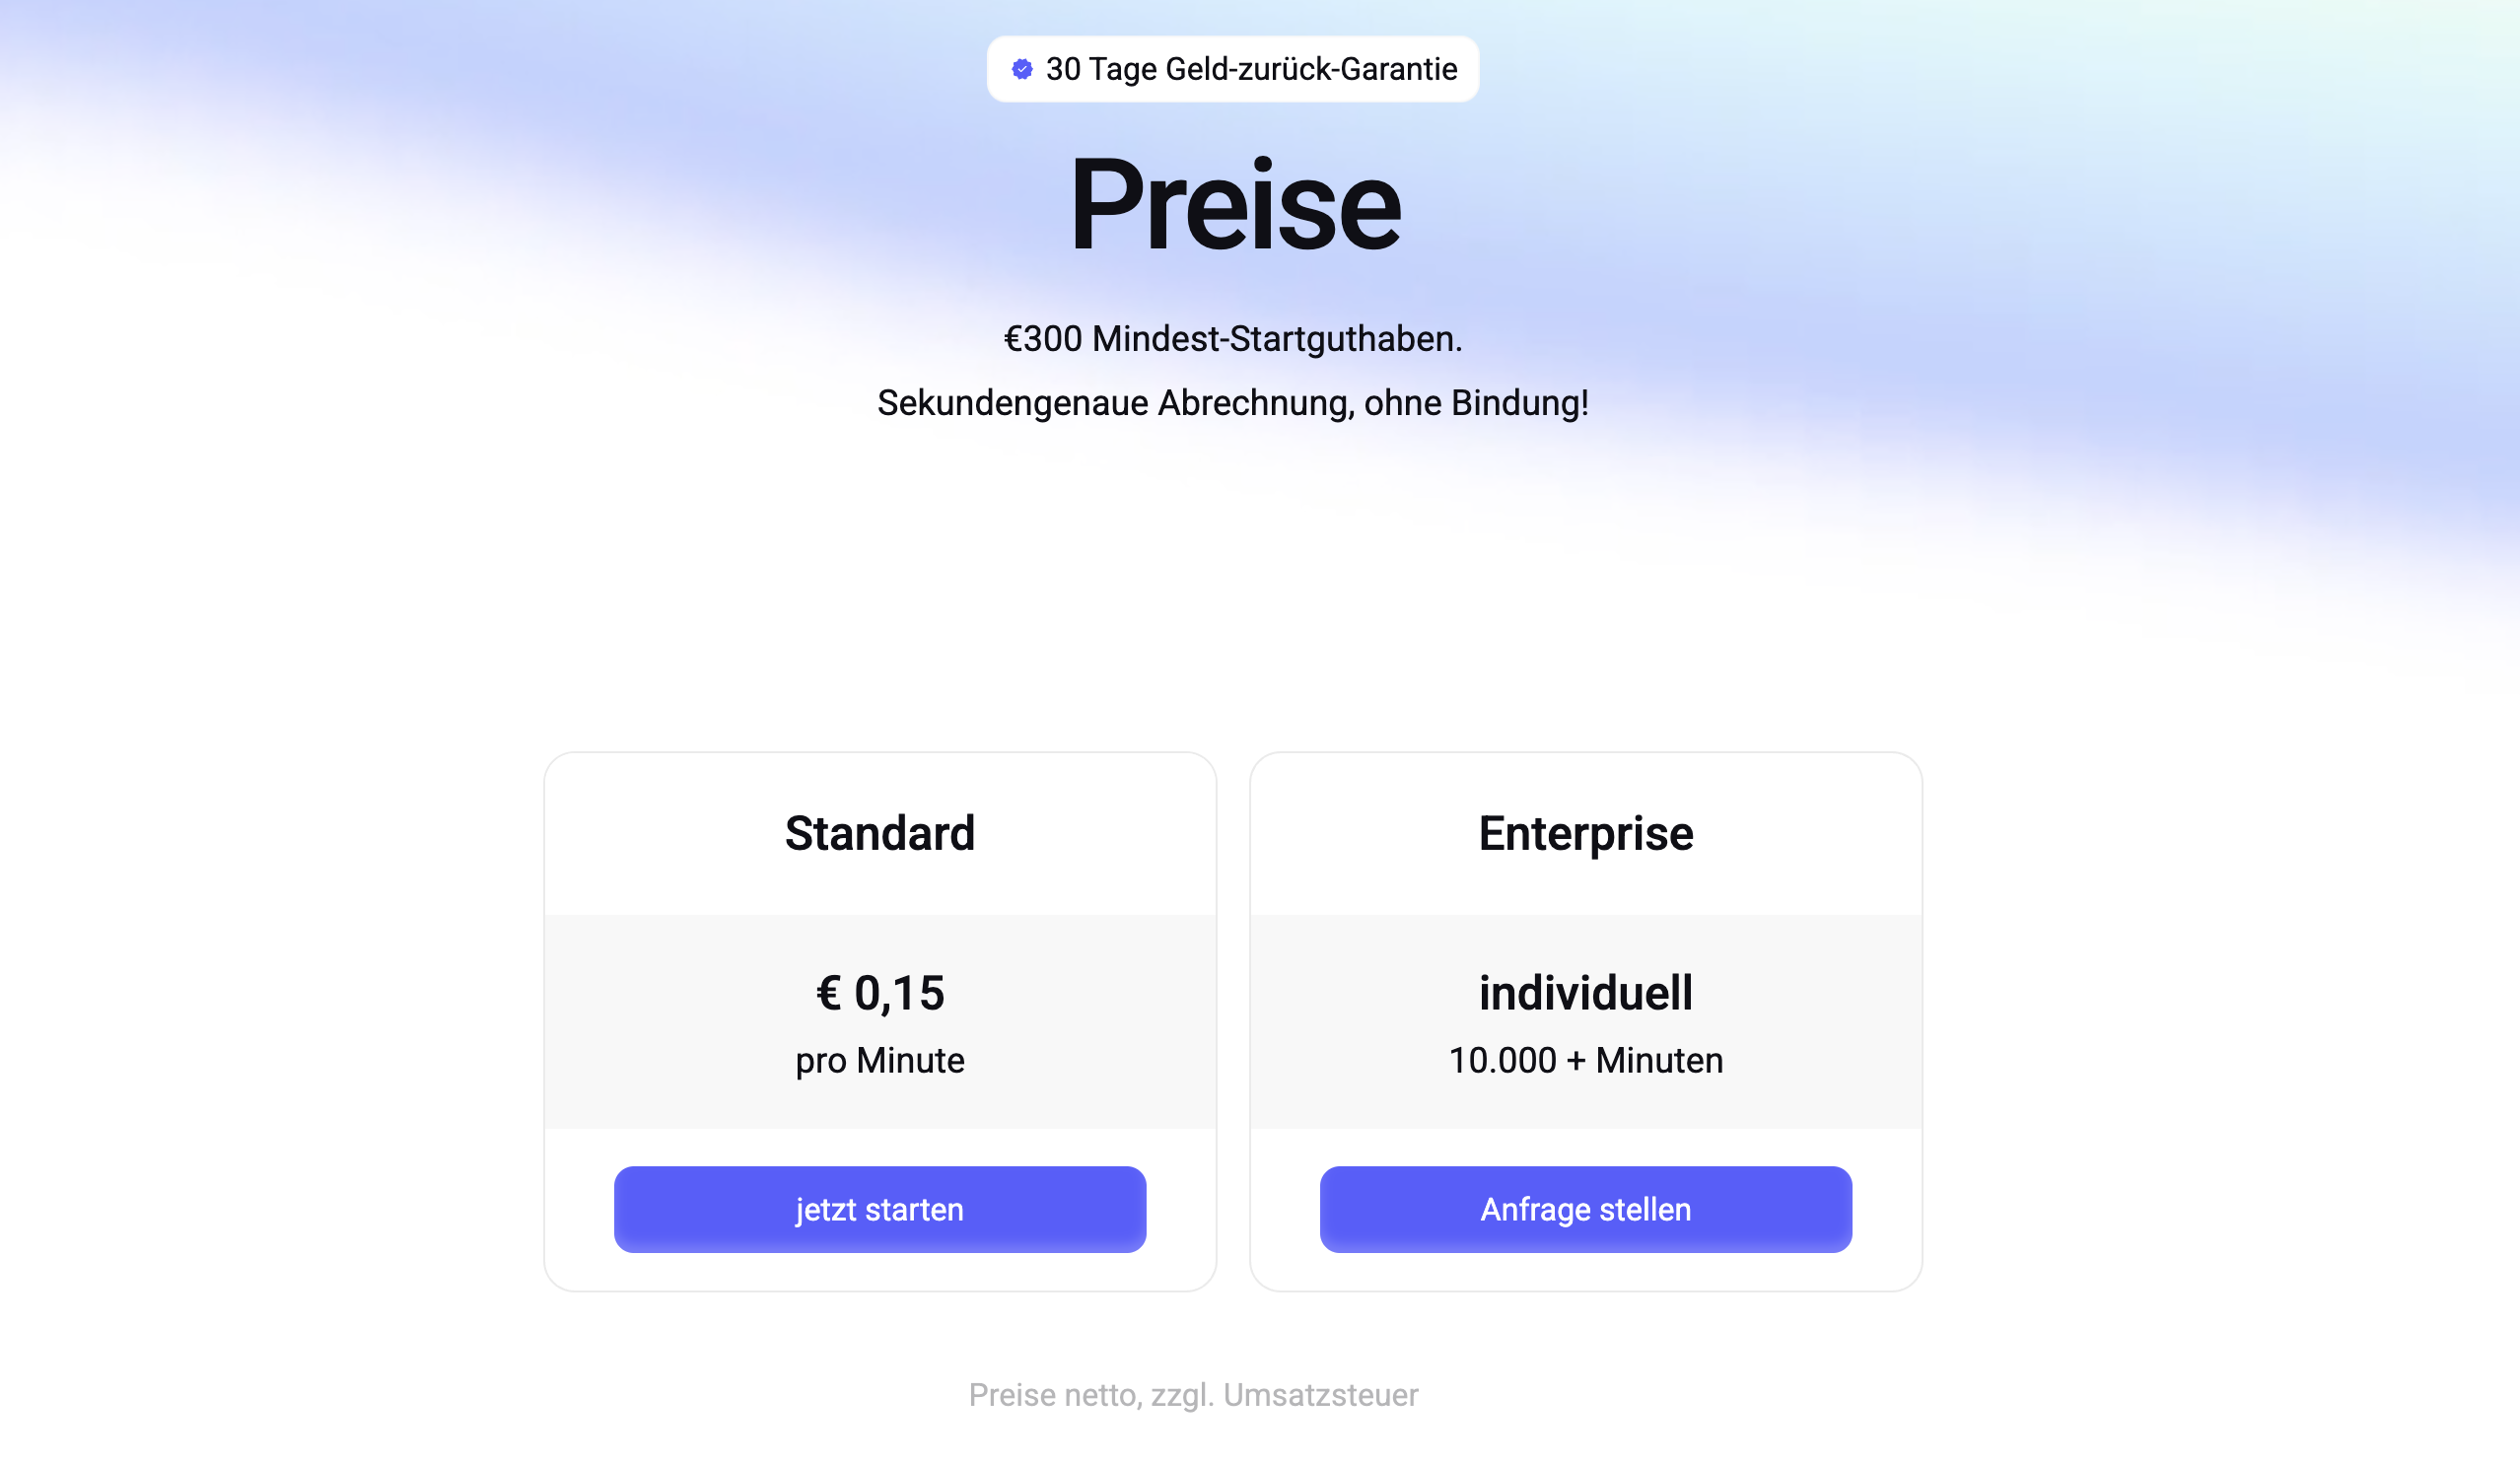Click the Preise netto, zzgl. Umsatzsteuer footnote

1196,1395
